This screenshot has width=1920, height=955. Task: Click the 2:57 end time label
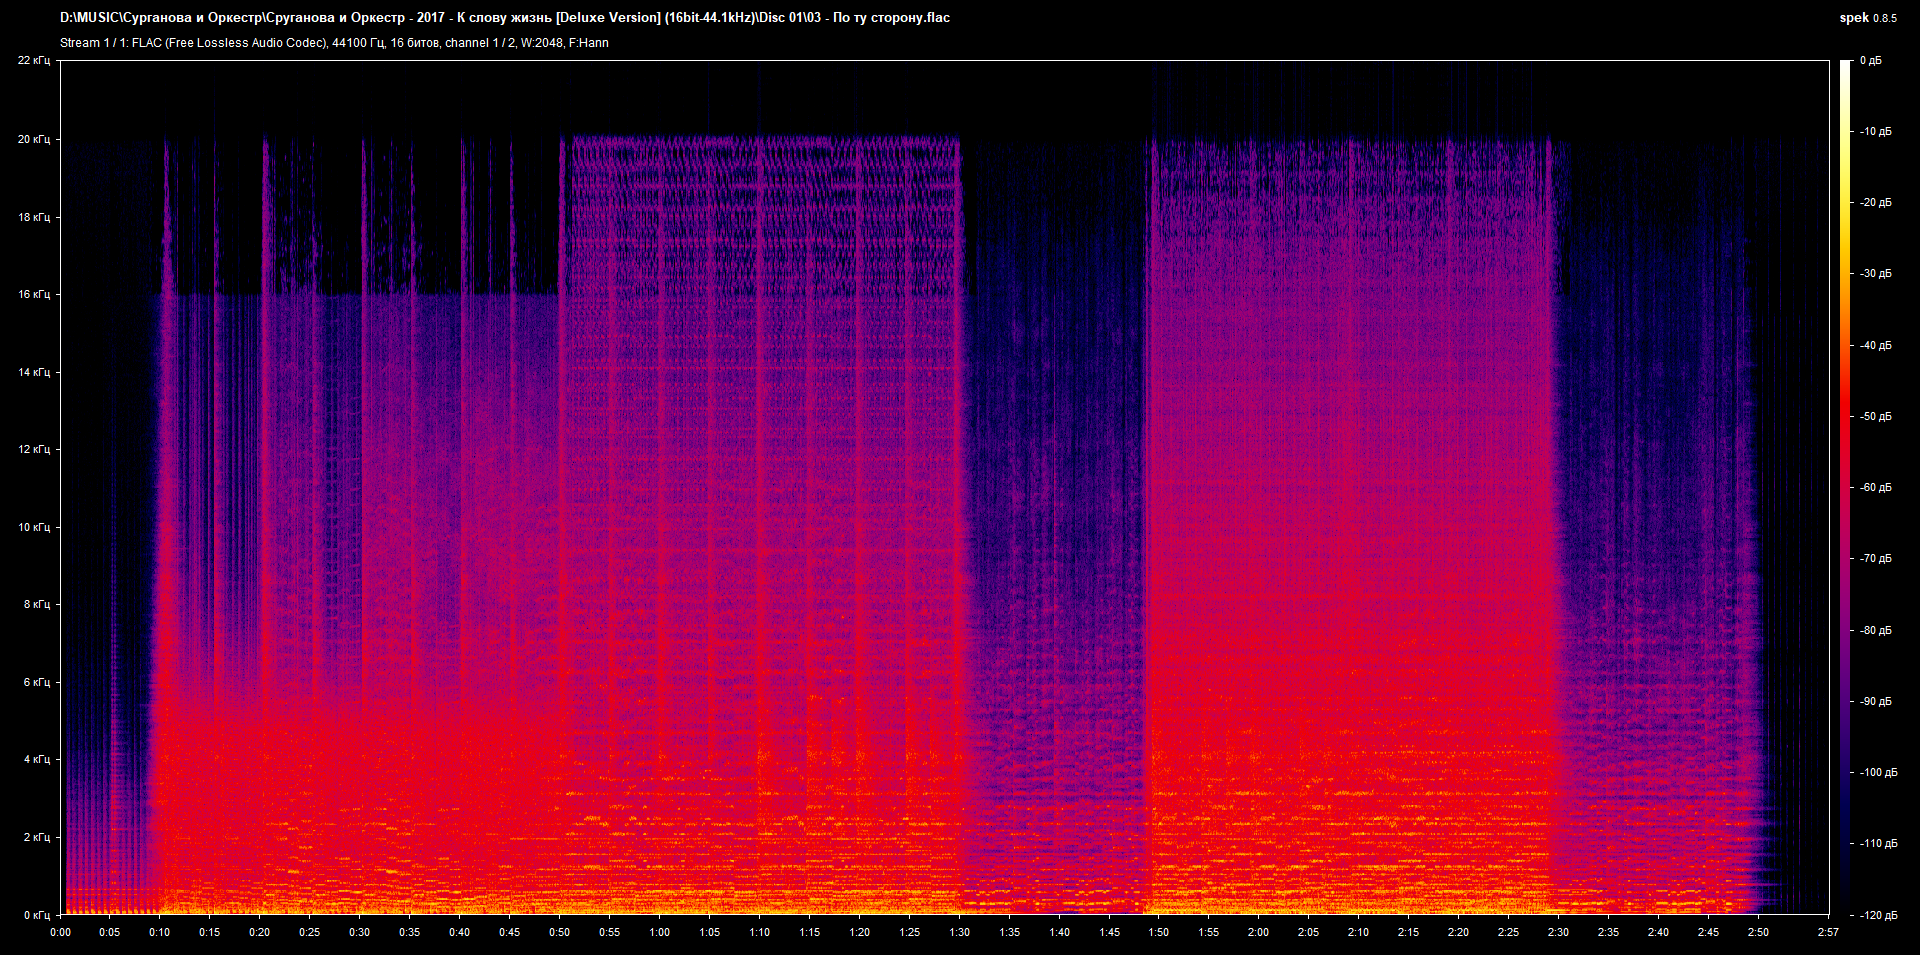click(1828, 932)
